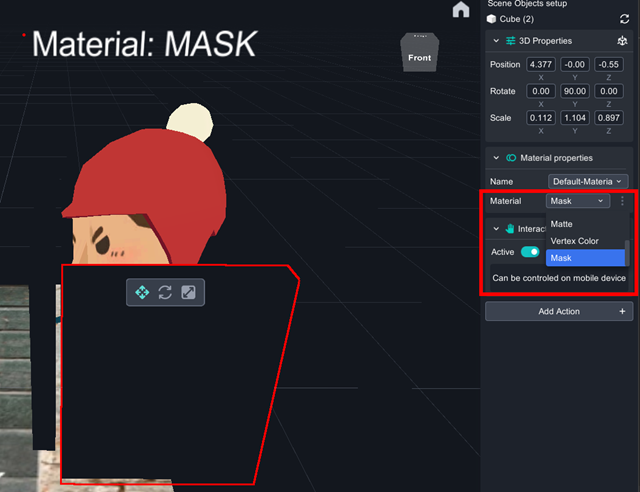Screen dimensions: 640x492
Task: Click the refresh icon next to Cube (2)
Action: (x=625, y=19)
